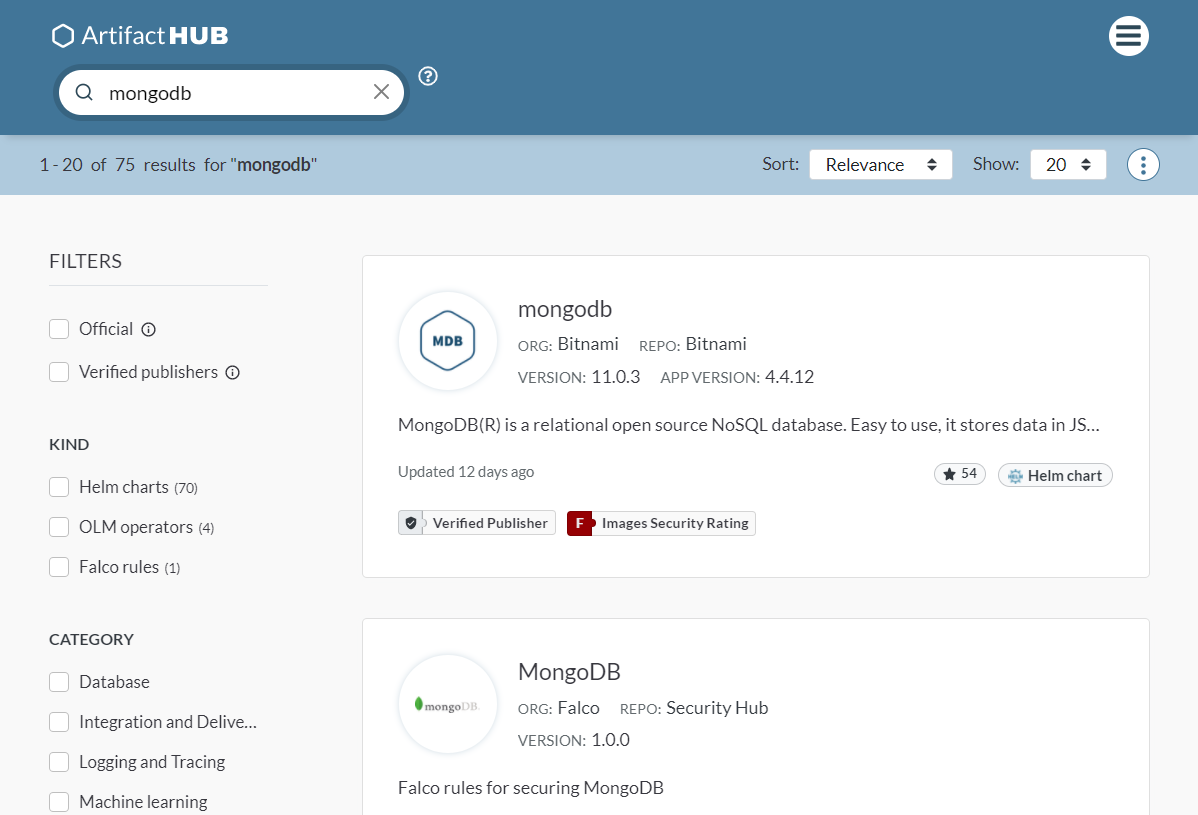Check the Integration and Delivery category
The height and width of the screenshot is (815, 1198).
click(x=59, y=722)
